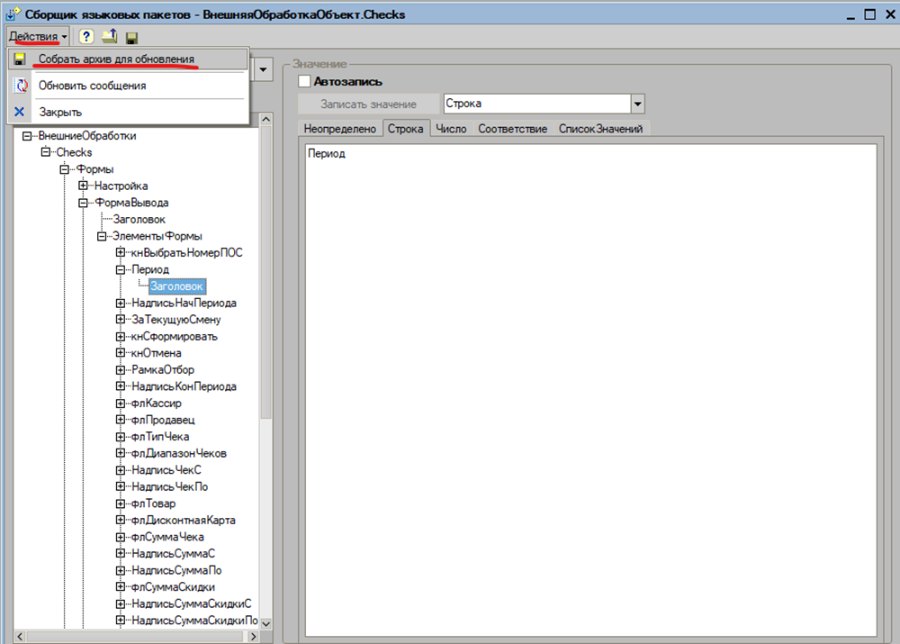Click the refresh icon beside Обновить сообщения
The width and height of the screenshot is (900, 644).
coord(21,86)
